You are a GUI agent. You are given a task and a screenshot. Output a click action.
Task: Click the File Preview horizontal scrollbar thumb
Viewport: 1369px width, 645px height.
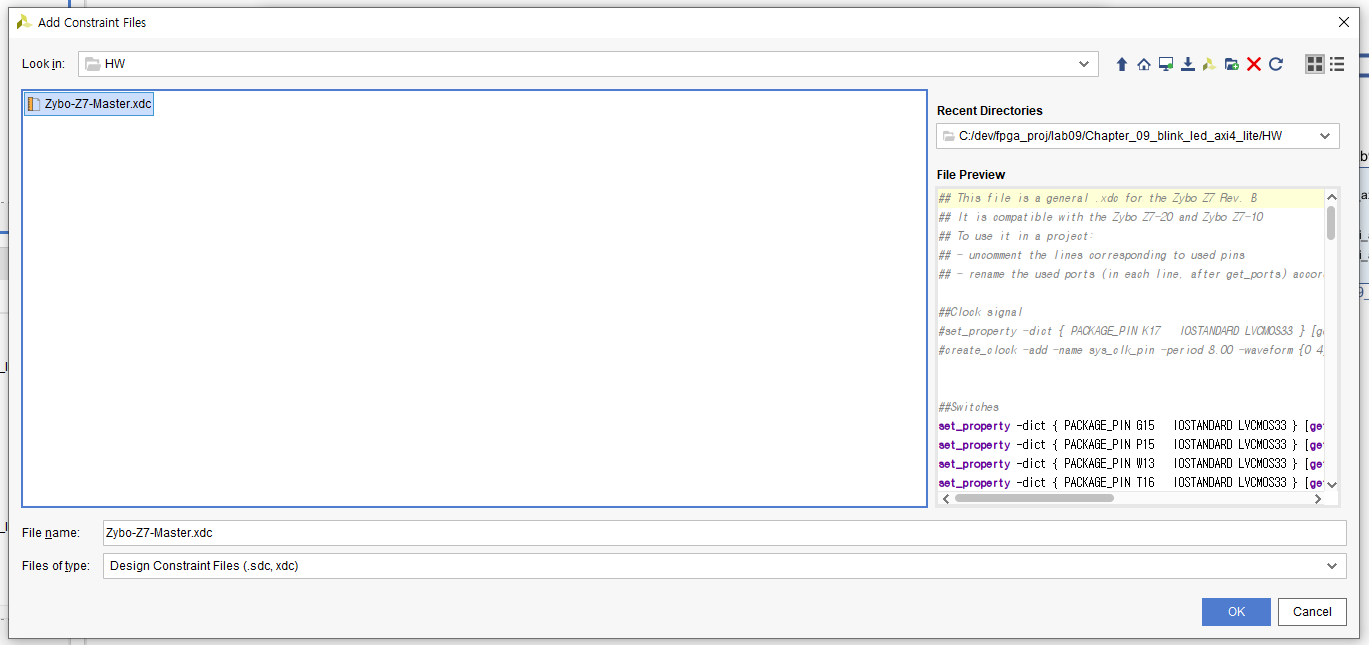pos(1034,498)
